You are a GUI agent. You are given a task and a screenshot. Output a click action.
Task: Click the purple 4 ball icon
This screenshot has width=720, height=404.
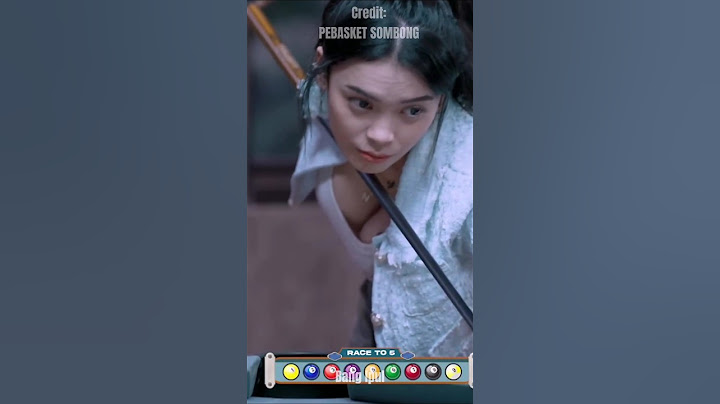pyautogui.click(x=352, y=371)
